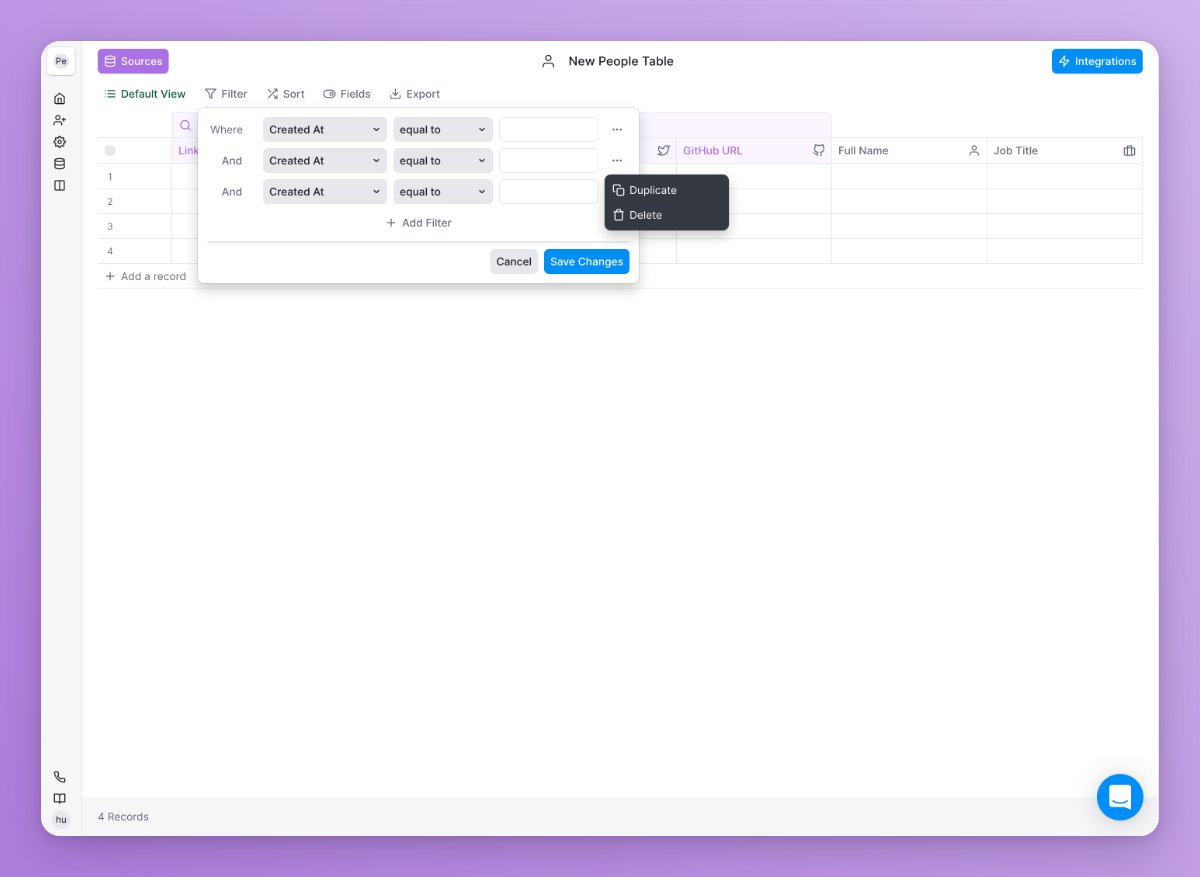The height and width of the screenshot is (877, 1200).
Task: Toggle the select-all circle in table header
Action: tap(110, 151)
